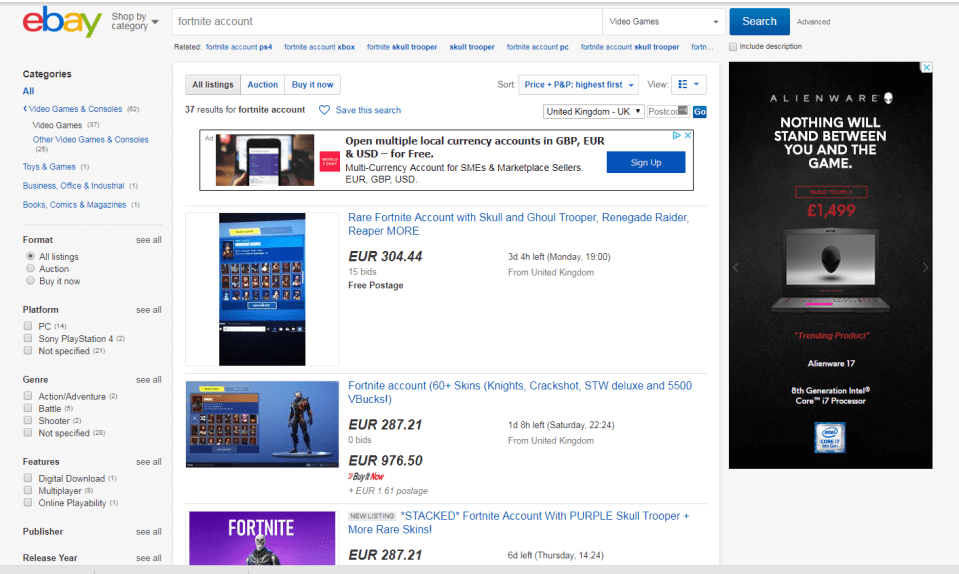Open All categories link in sidebar

(28, 91)
